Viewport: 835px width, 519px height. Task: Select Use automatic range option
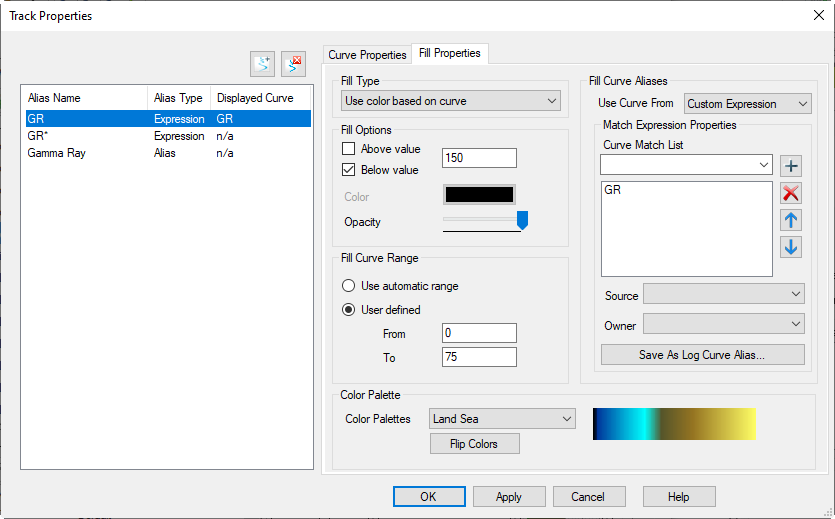(x=349, y=286)
